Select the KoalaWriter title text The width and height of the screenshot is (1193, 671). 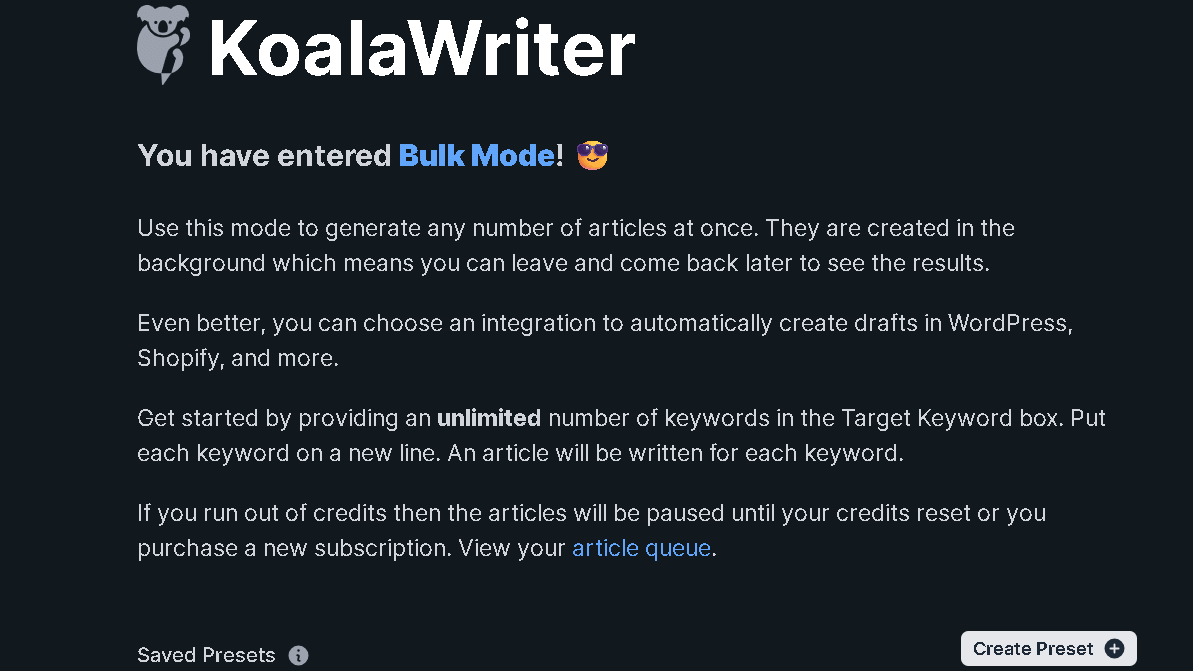(420, 45)
